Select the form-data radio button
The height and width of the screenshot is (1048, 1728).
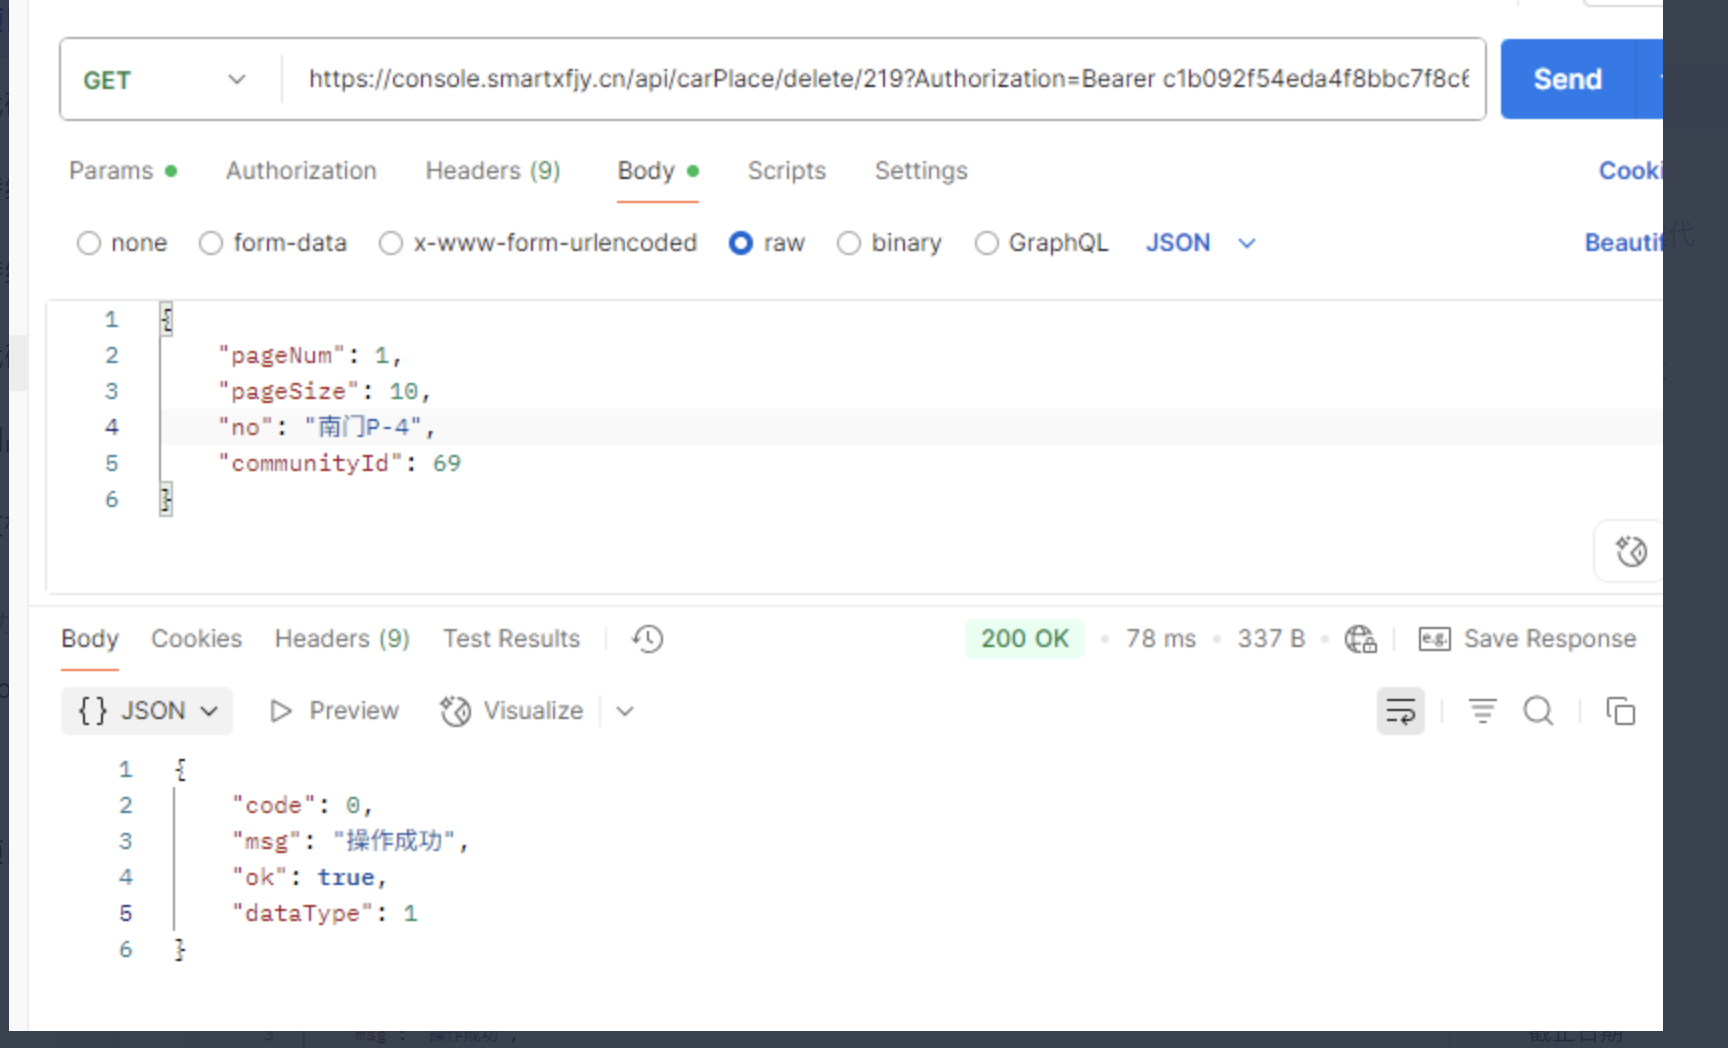pyautogui.click(x=211, y=243)
